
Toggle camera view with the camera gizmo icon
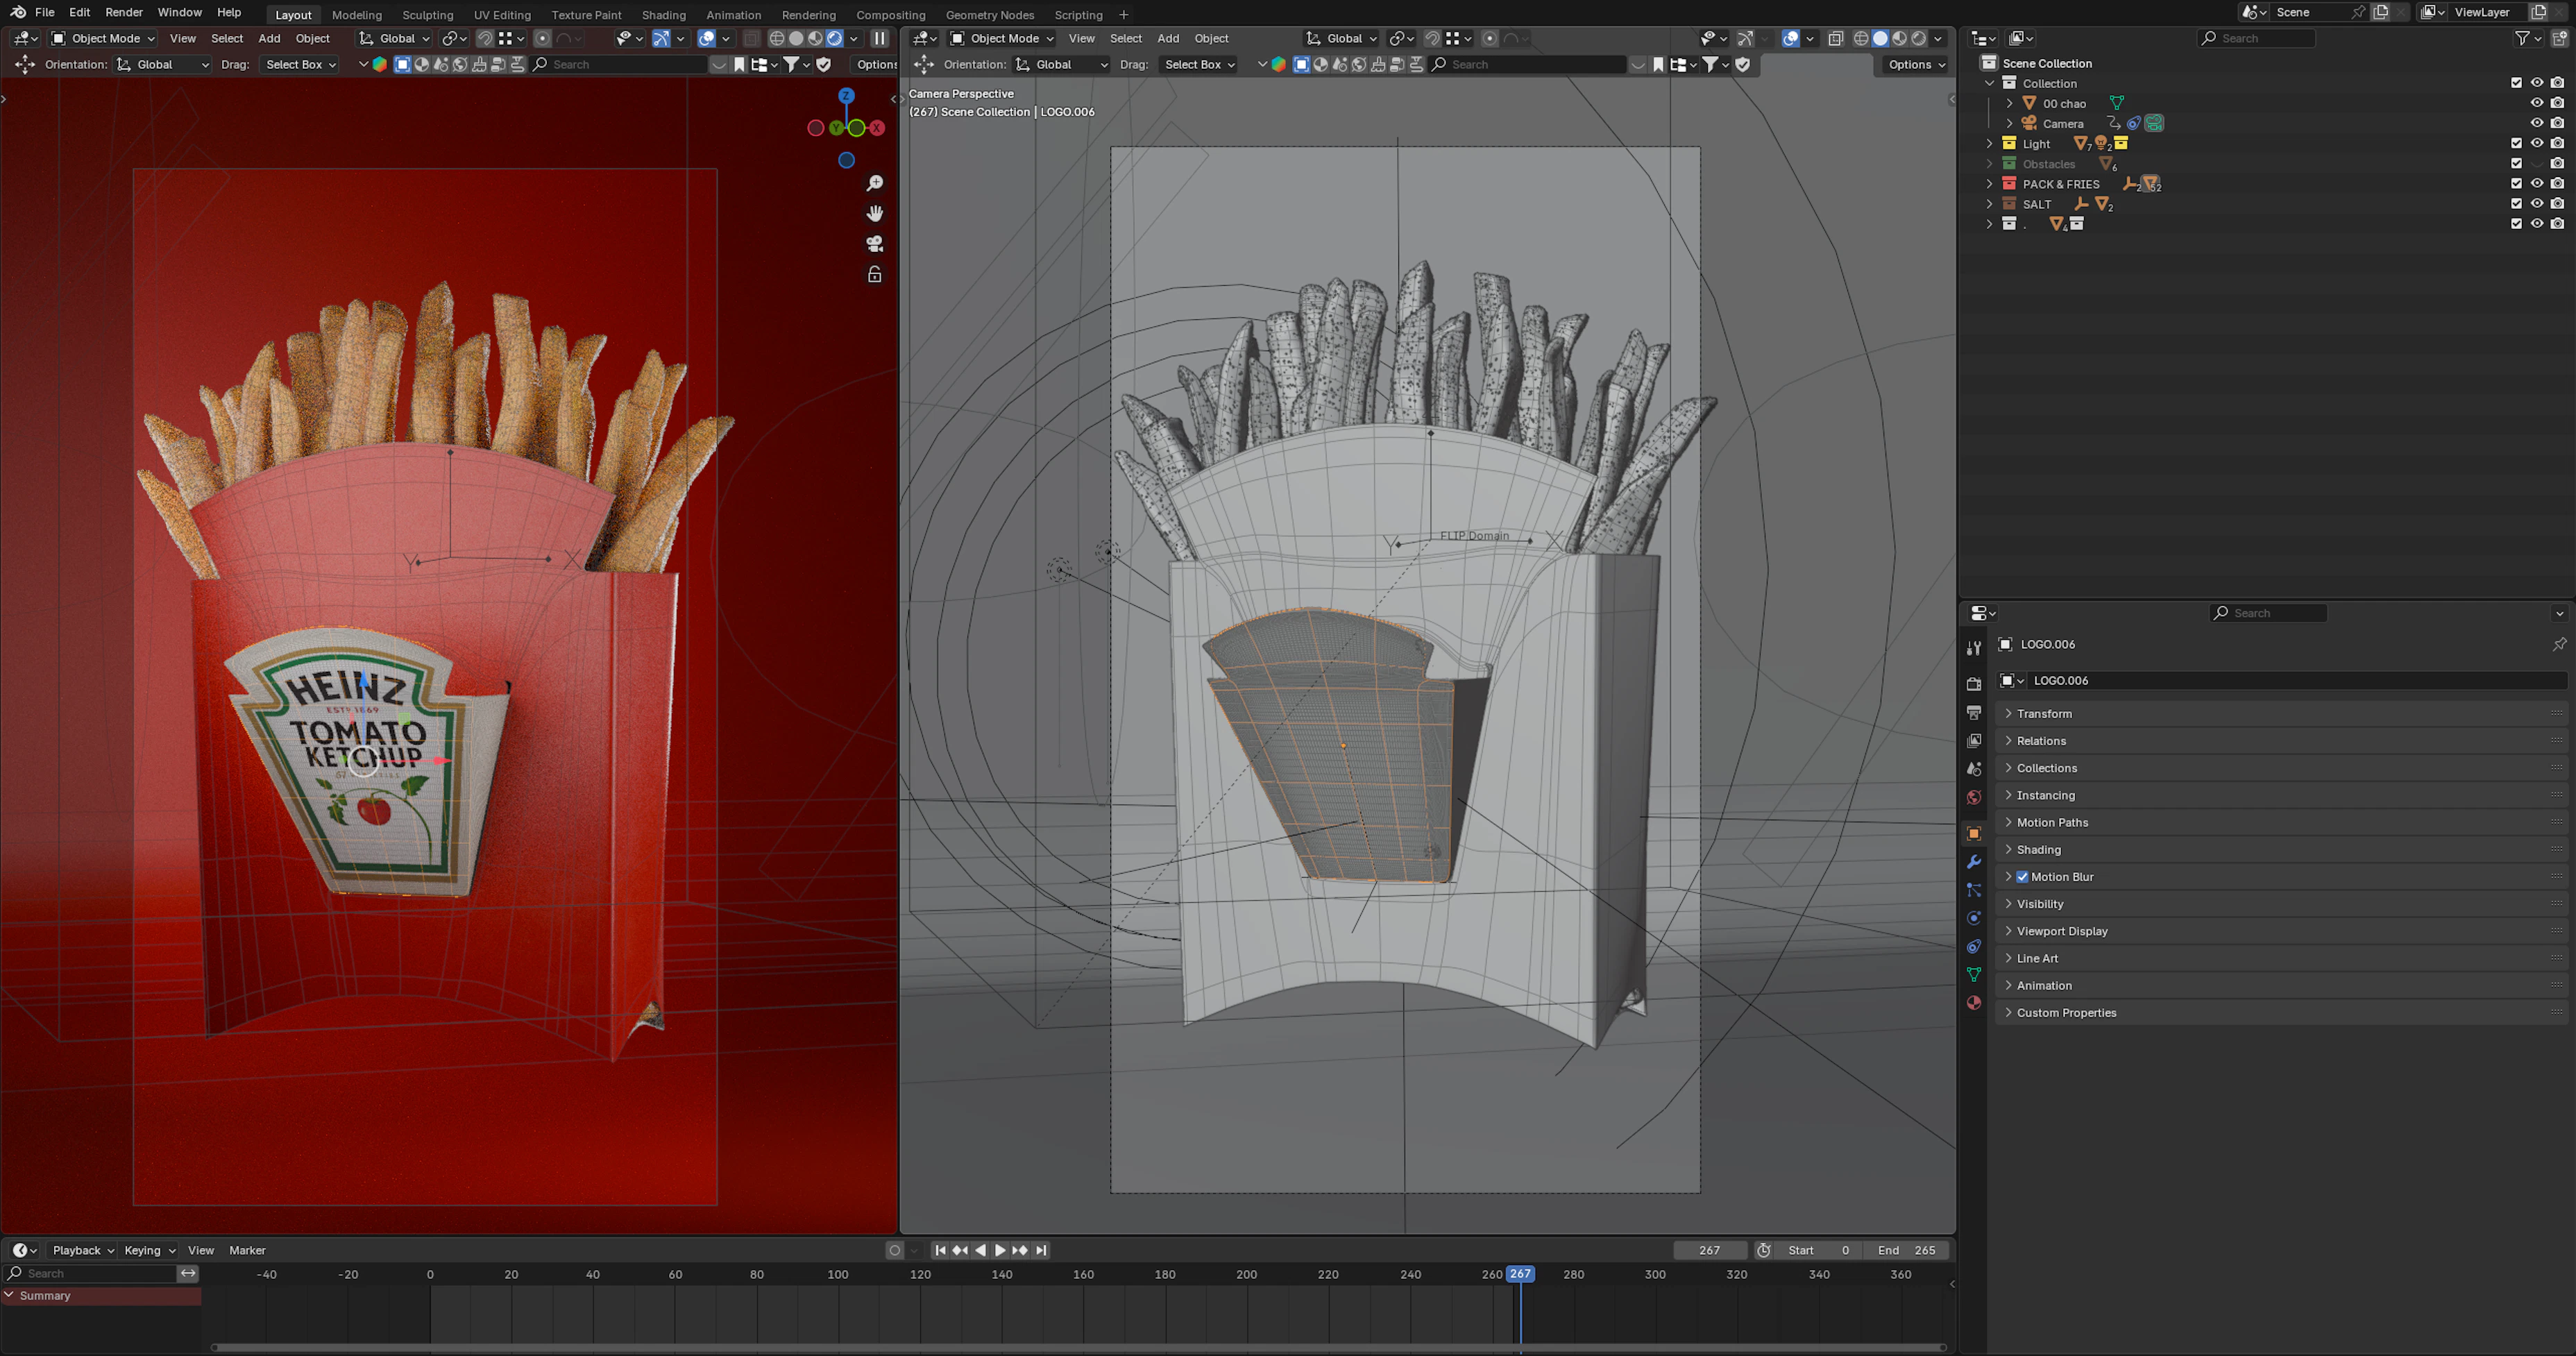click(x=875, y=243)
